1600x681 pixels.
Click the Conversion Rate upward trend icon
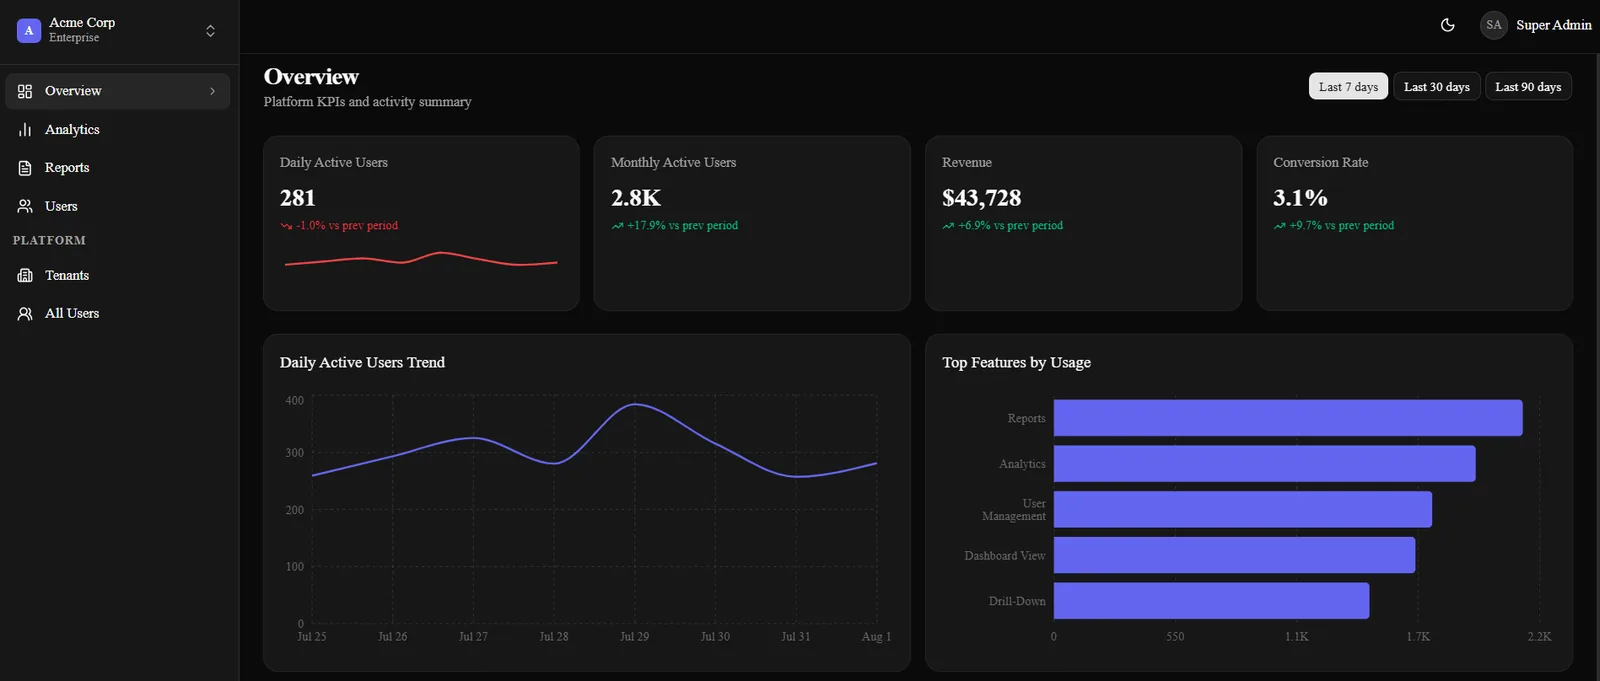(x=1279, y=226)
